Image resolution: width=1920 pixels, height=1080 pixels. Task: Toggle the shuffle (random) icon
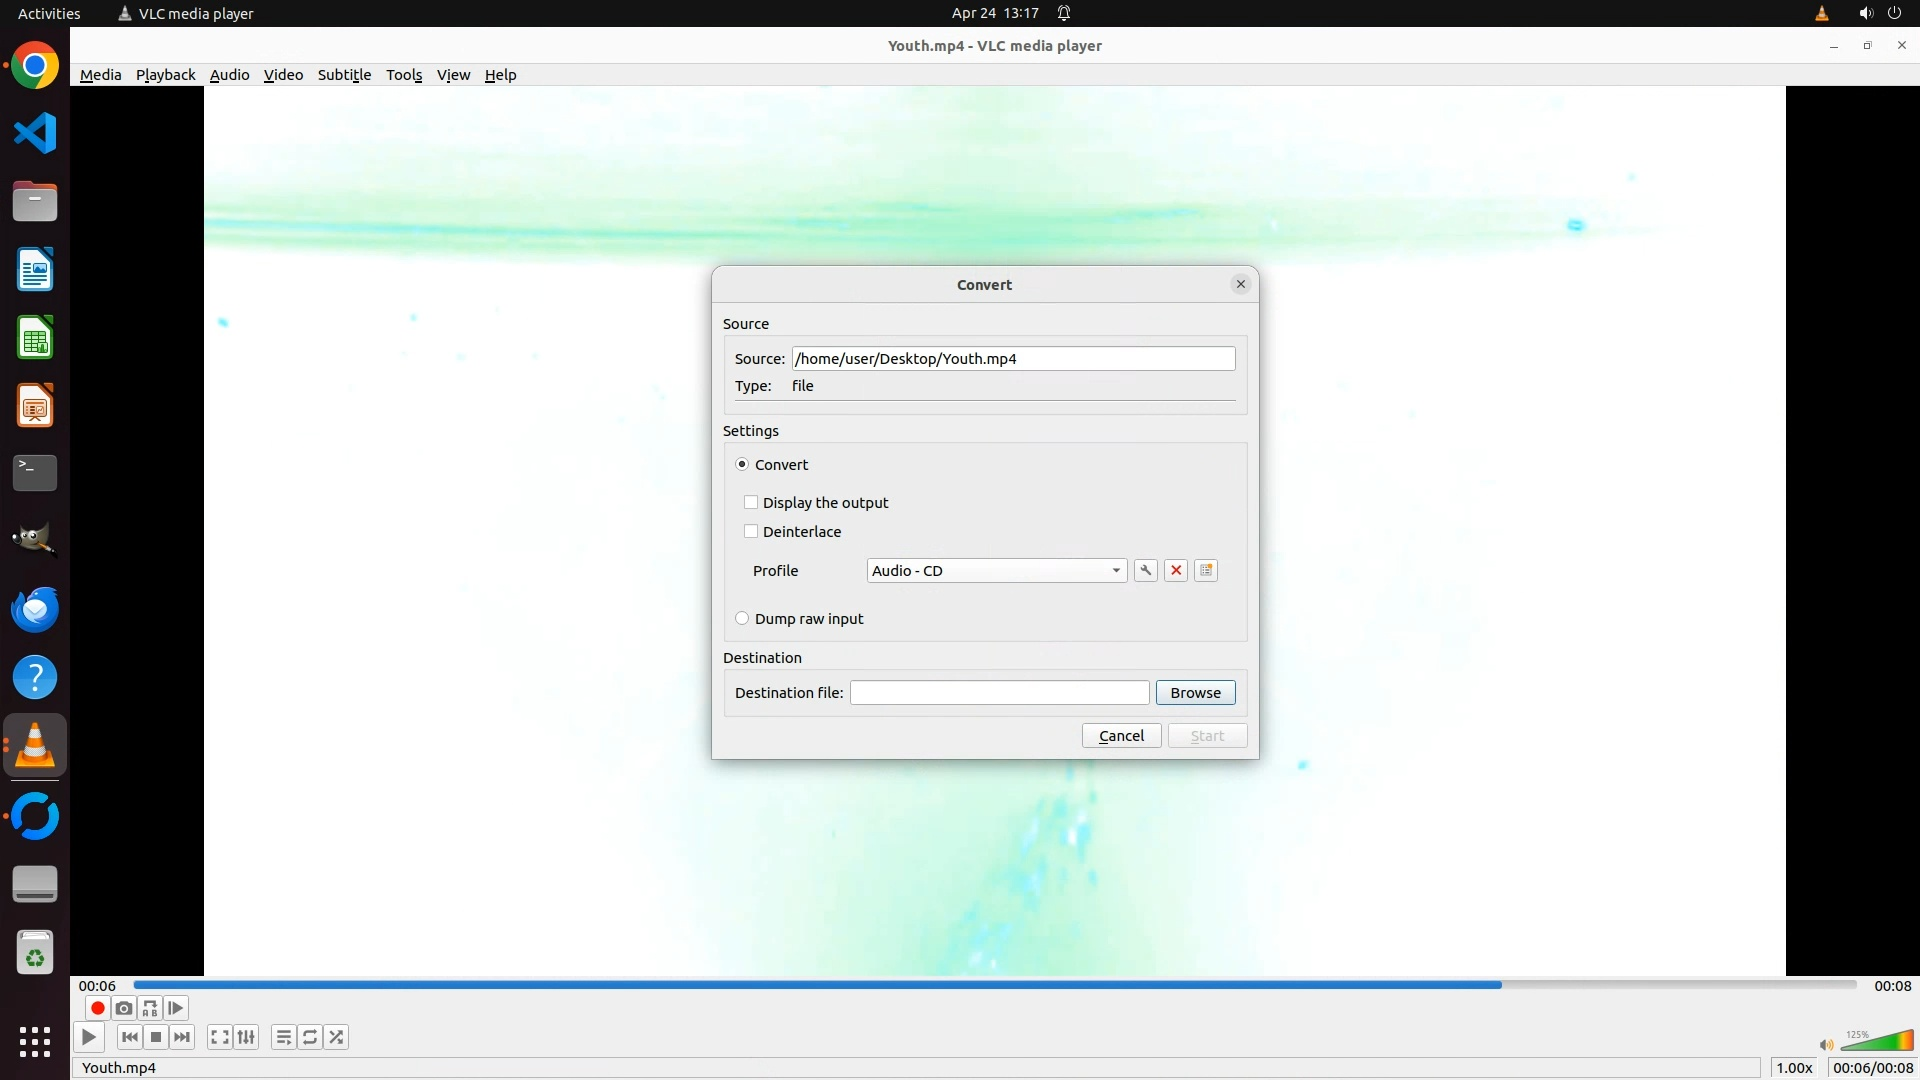coord(337,1038)
